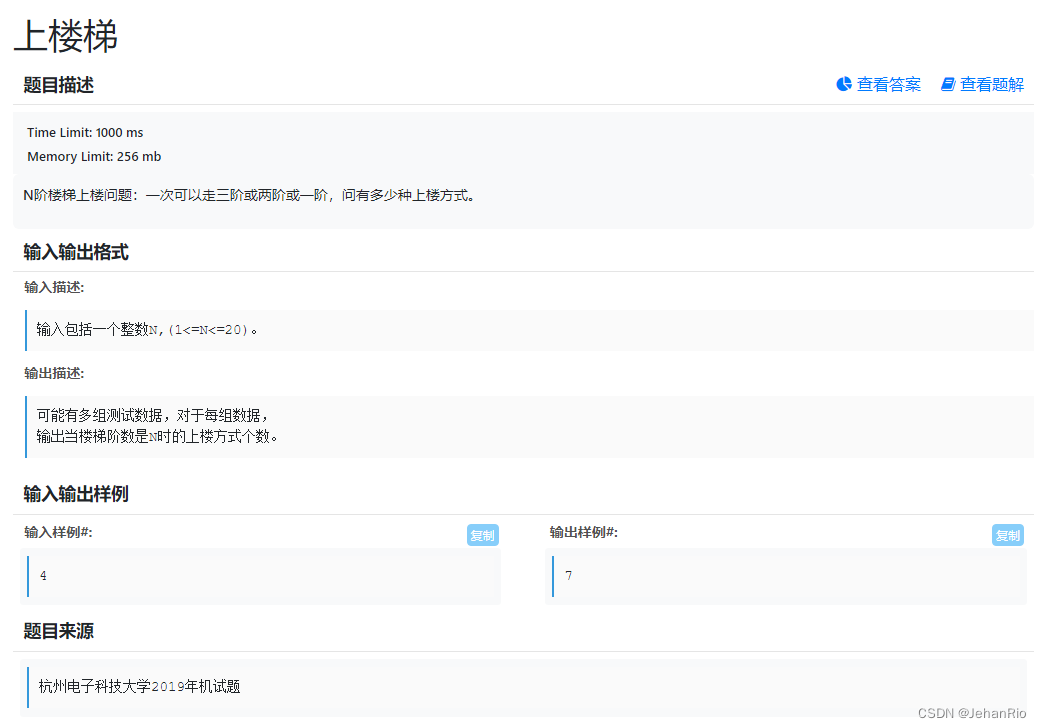Click the line 输出当楼梯阶数是N时的上楼方式个数。
The width and height of the screenshot is (1041, 728).
[157, 437]
